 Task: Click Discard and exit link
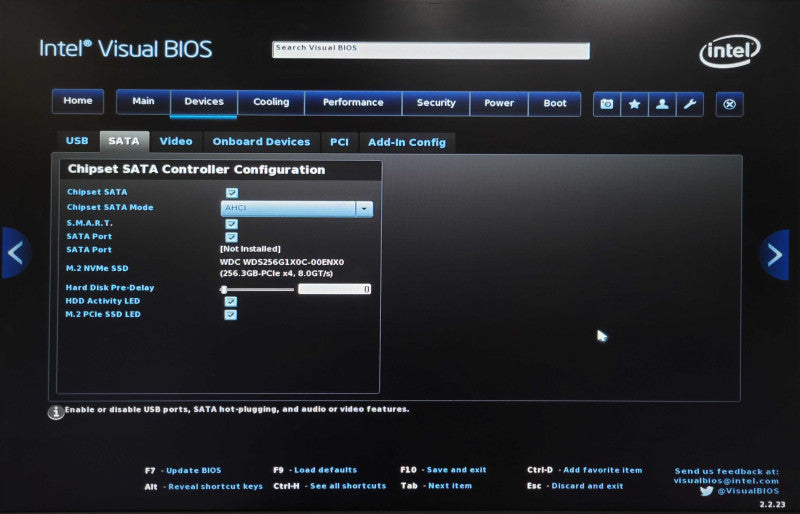point(587,486)
